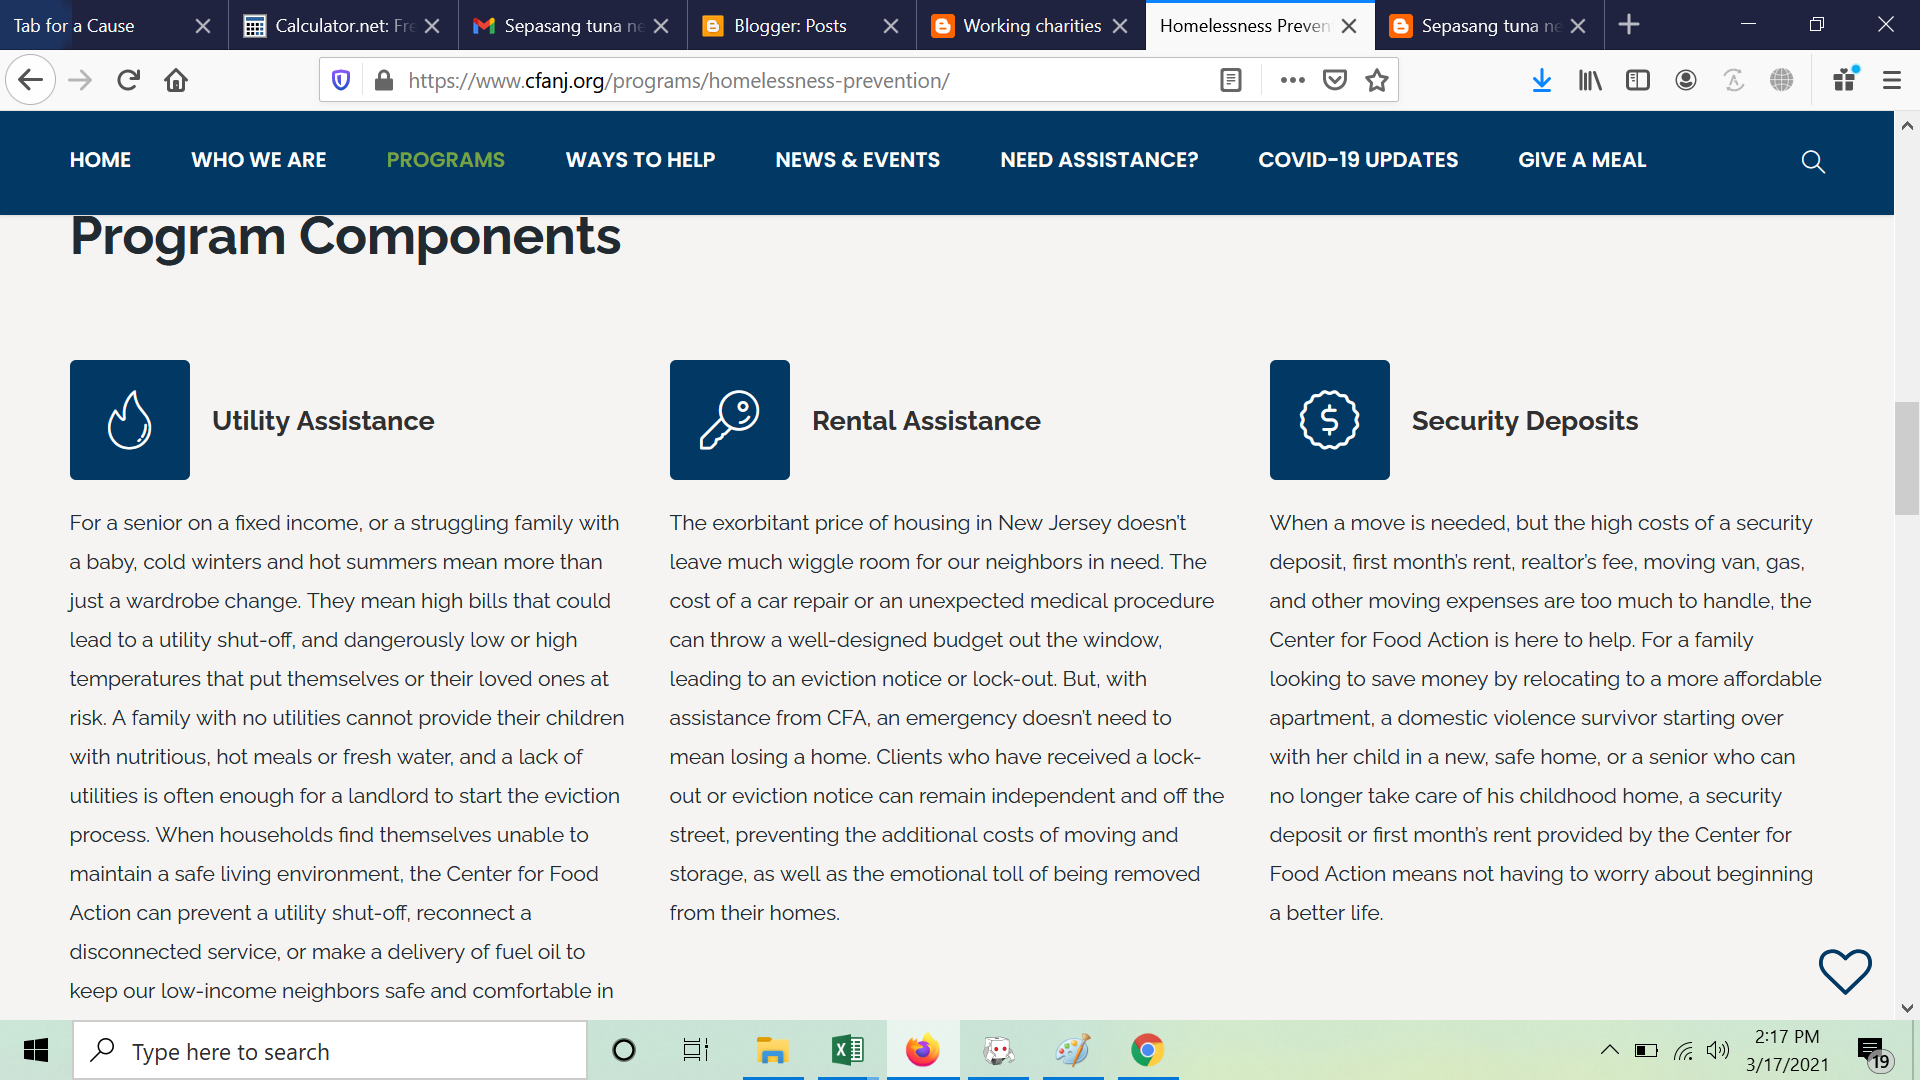
Task: Save page to Pocket
Action: 1335,80
